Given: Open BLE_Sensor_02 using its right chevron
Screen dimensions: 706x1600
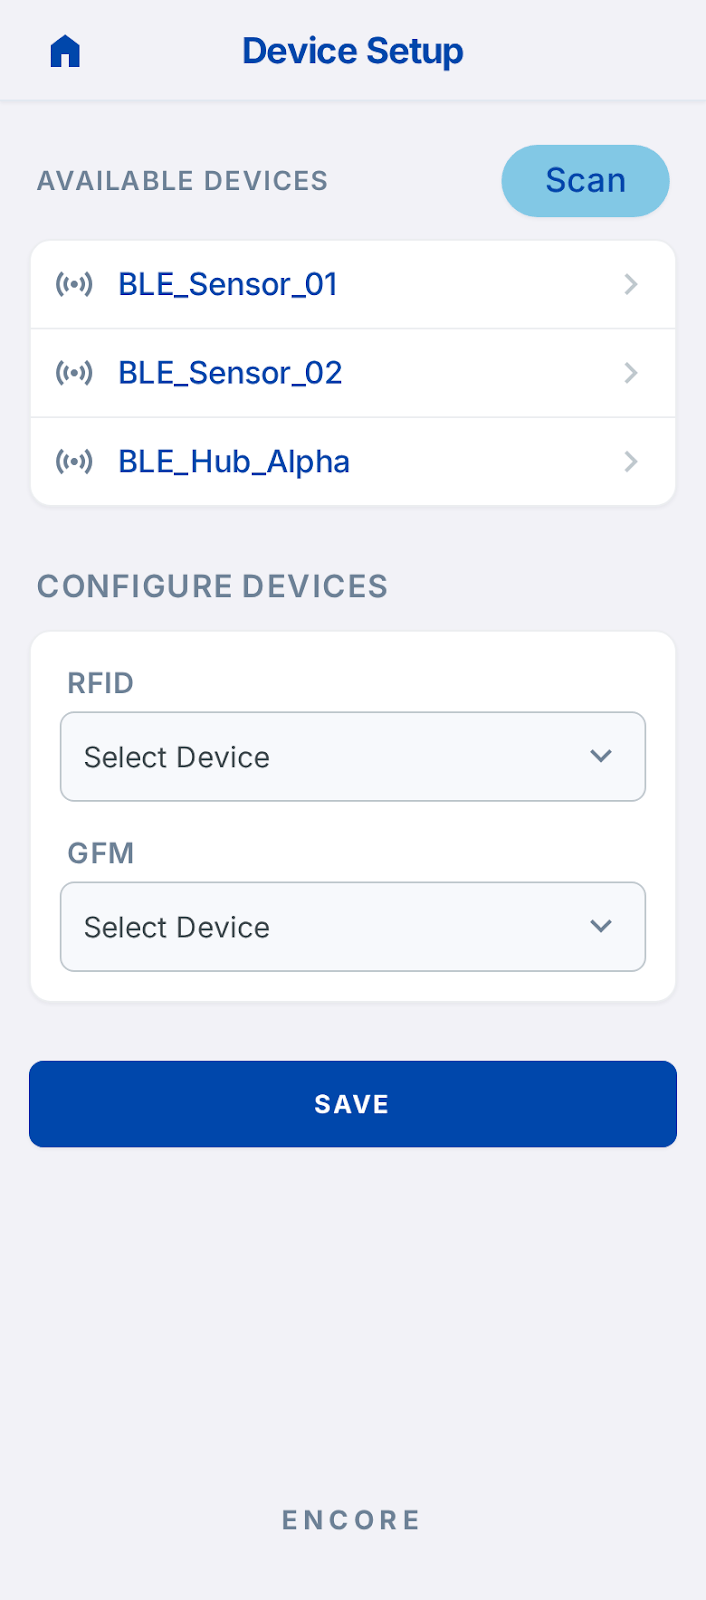Looking at the screenshot, I should click(x=631, y=373).
